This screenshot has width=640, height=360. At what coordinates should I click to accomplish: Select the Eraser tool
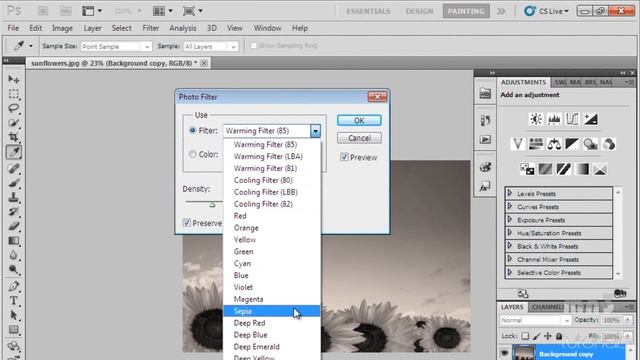click(13, 226)
